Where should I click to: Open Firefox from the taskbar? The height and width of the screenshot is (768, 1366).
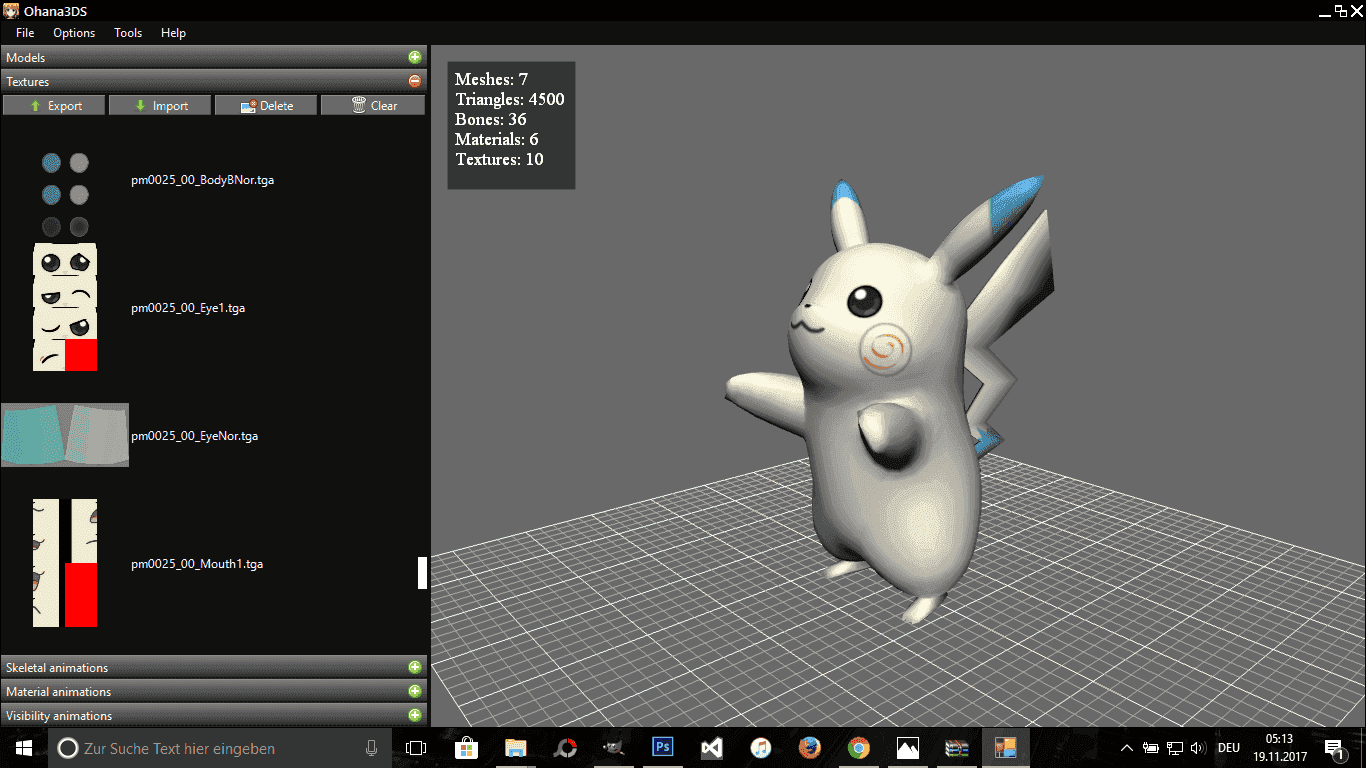(x=810, y=748)
